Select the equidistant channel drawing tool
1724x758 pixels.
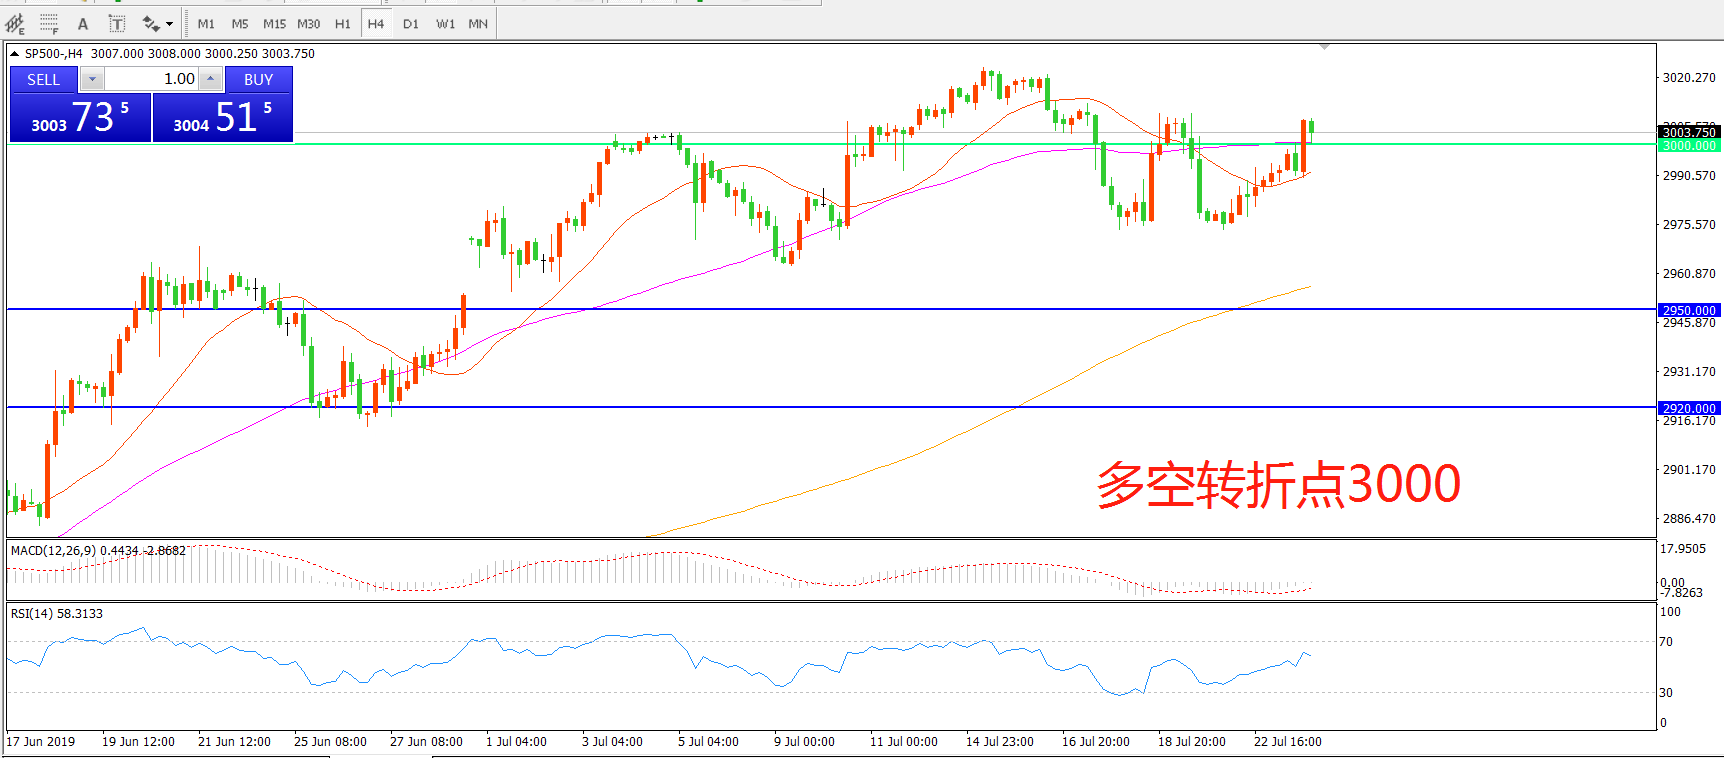[15, 23]
